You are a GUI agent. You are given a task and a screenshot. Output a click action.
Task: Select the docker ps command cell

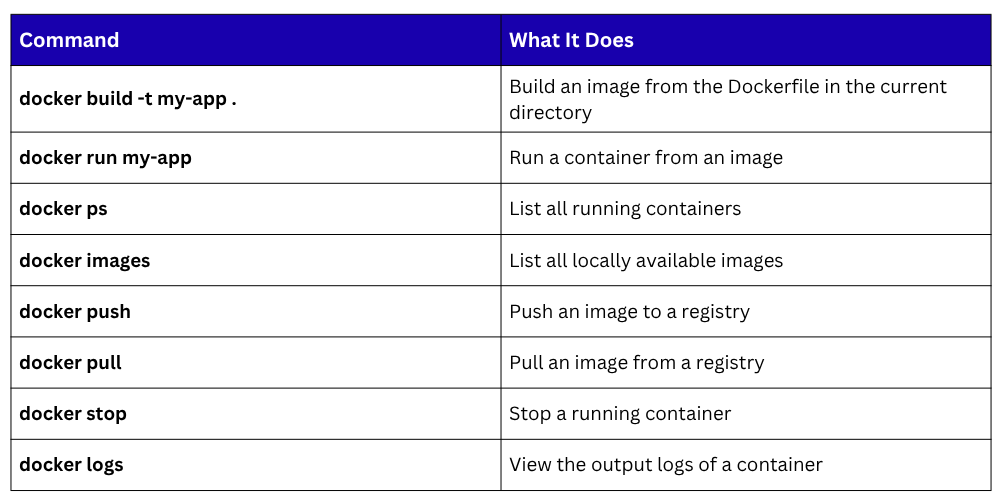point(63,209)
